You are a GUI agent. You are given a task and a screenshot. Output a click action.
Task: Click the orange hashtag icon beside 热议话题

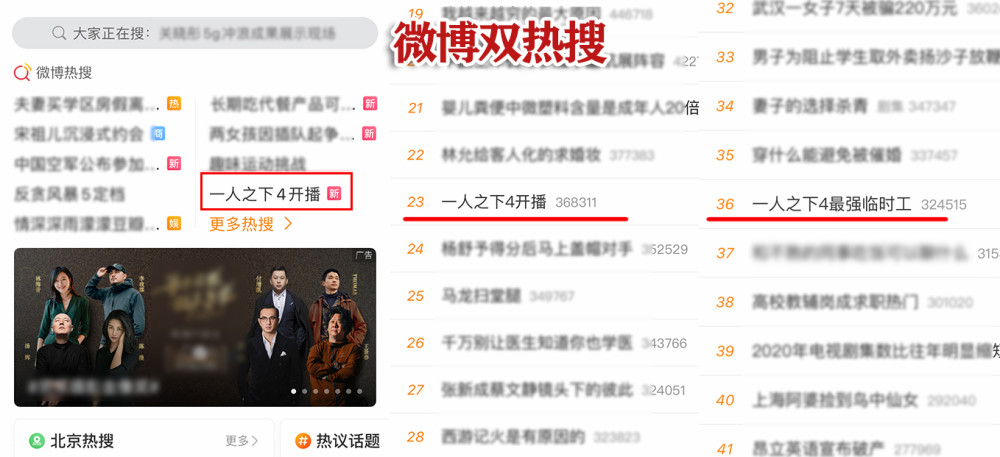(x=303, y=440)
